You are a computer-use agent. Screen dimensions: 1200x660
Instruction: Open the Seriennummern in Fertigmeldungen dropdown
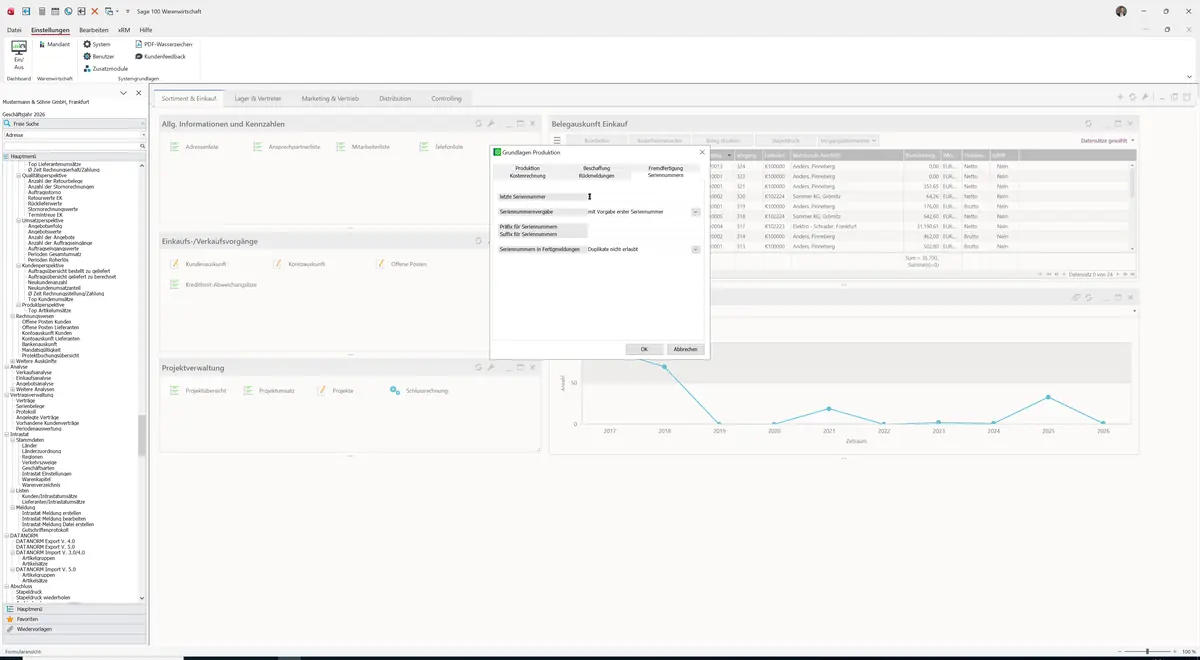(x=696, y=249)
